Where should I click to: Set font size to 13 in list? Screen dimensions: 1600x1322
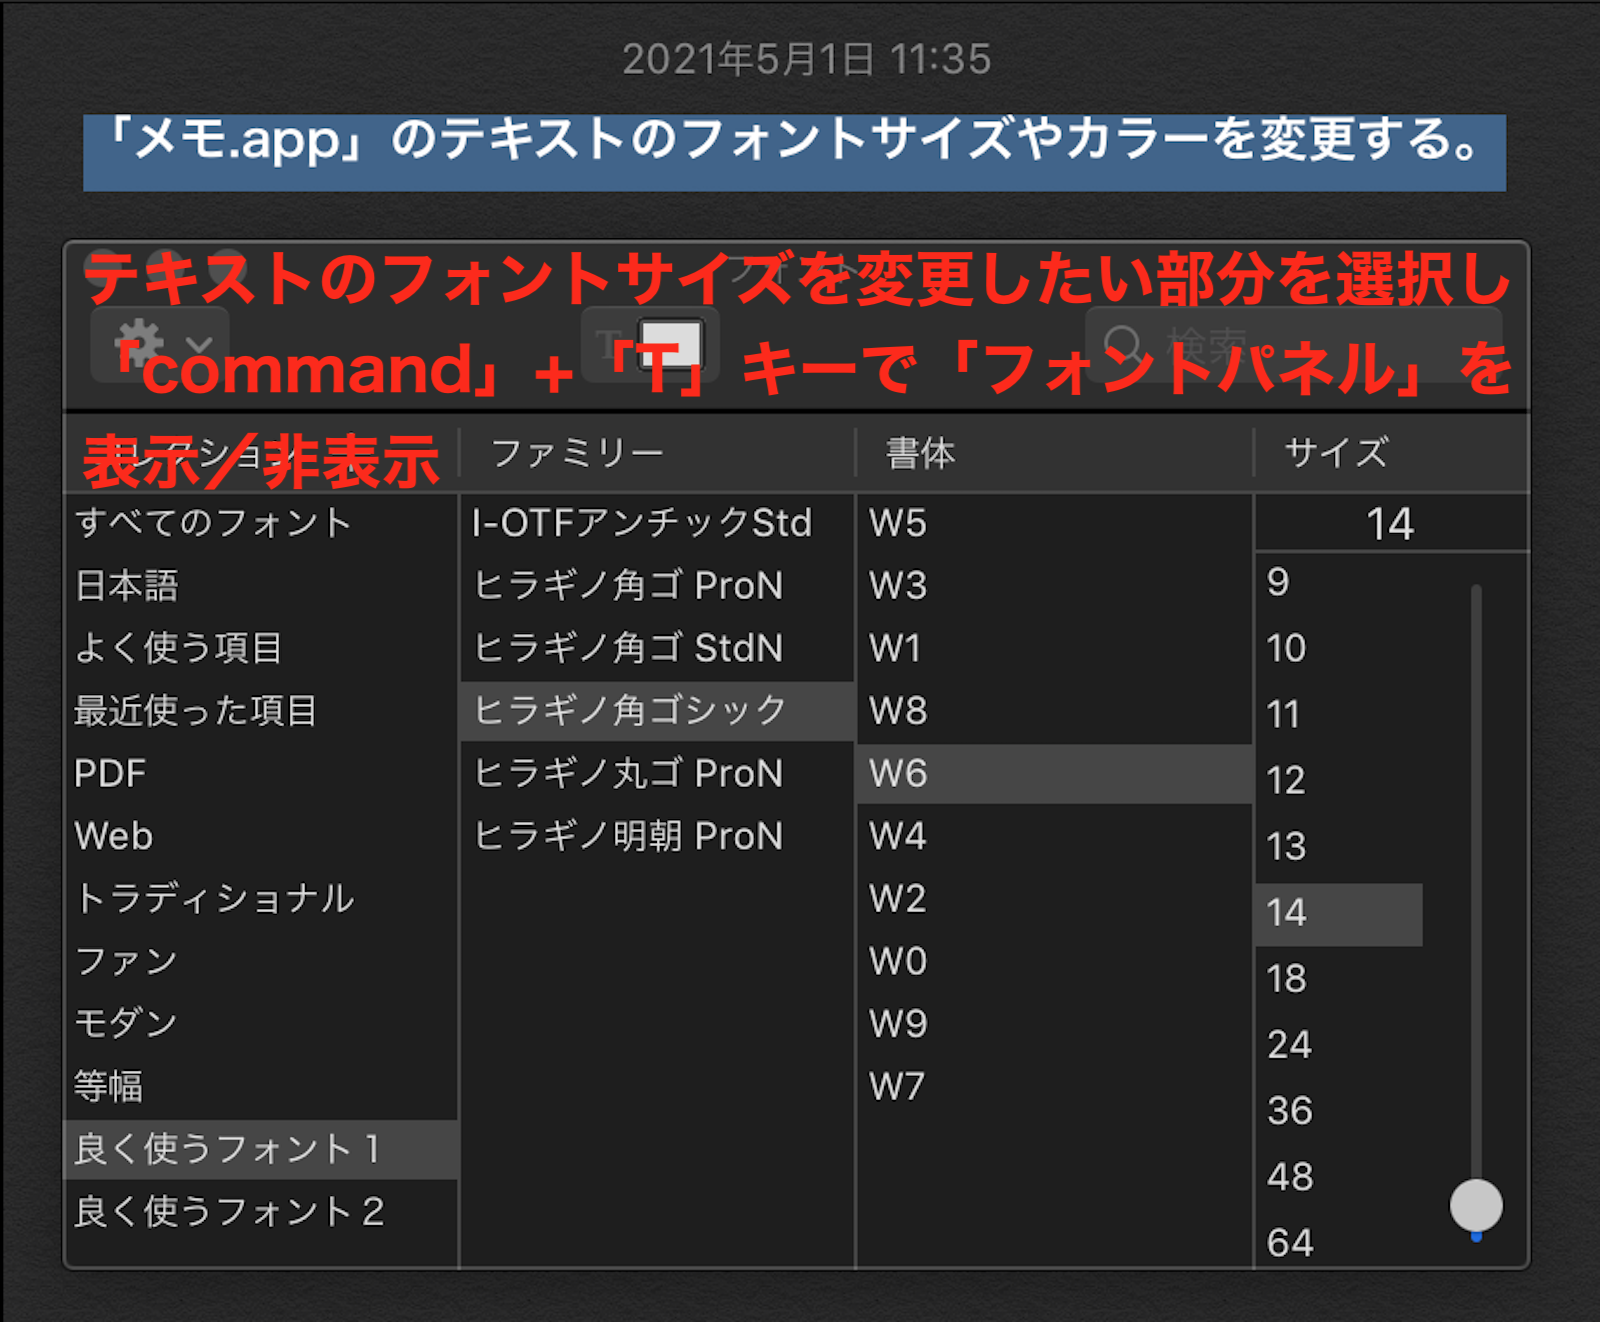[1339, 847]
